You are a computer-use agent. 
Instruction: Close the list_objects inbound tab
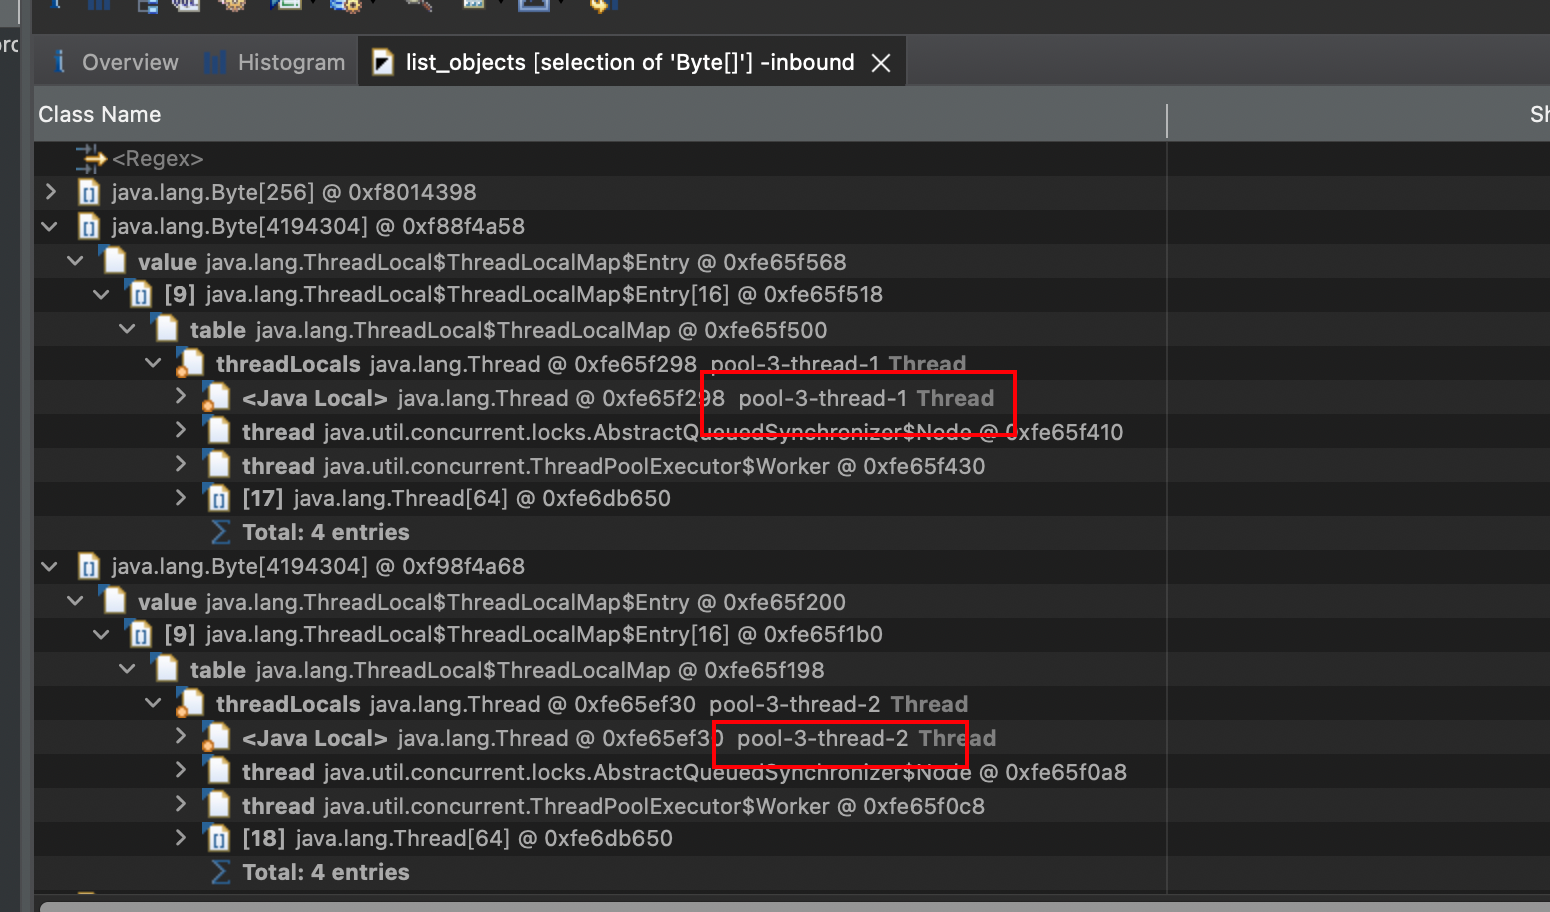point(881,63)
